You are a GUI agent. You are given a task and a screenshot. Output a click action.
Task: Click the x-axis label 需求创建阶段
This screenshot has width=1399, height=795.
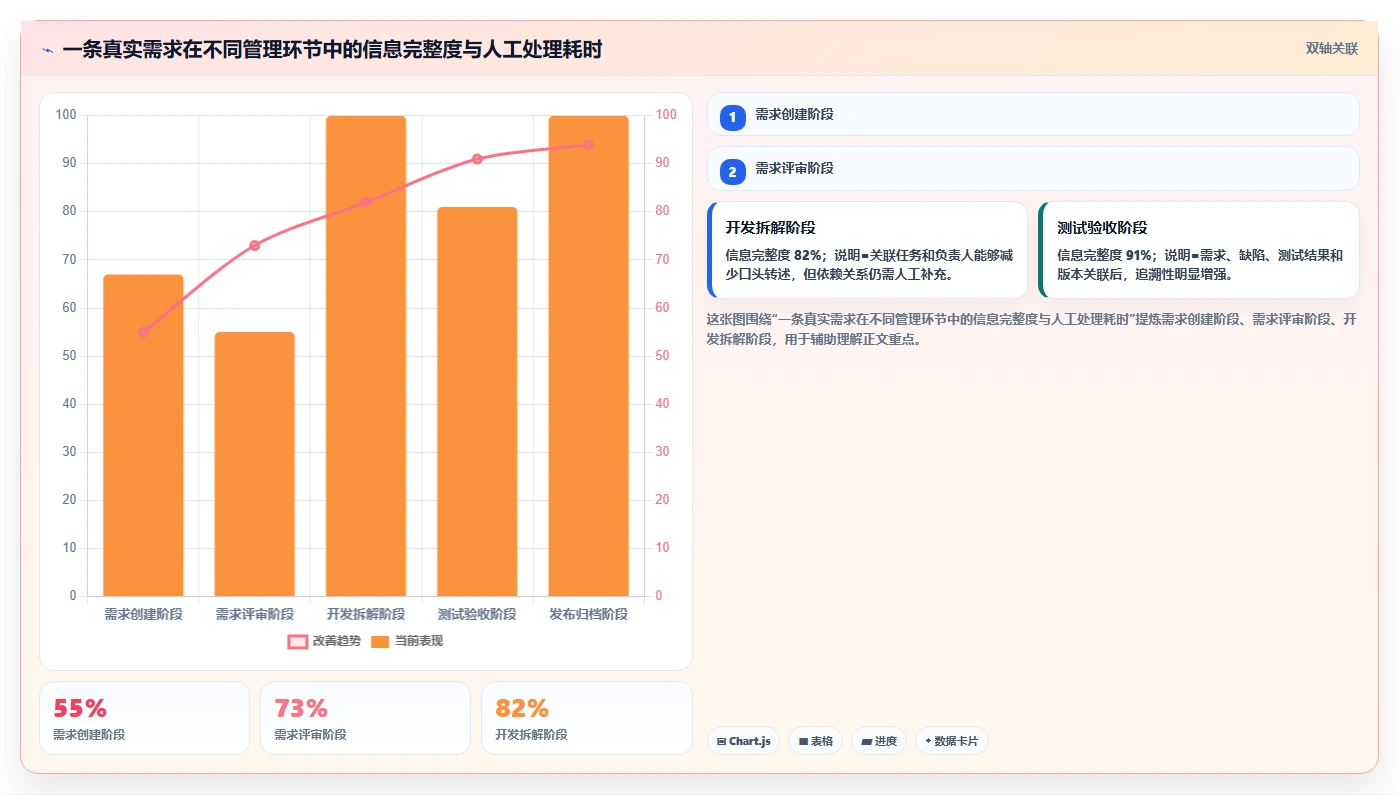pyautogui.click(x=143, y=614)
